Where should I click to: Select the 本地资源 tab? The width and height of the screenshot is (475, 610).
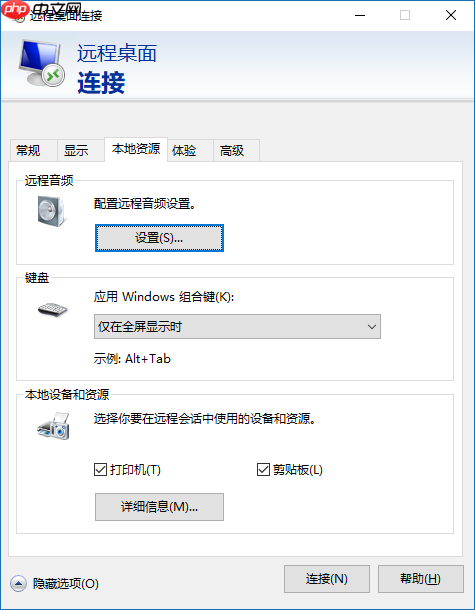(x=136, y=149)
